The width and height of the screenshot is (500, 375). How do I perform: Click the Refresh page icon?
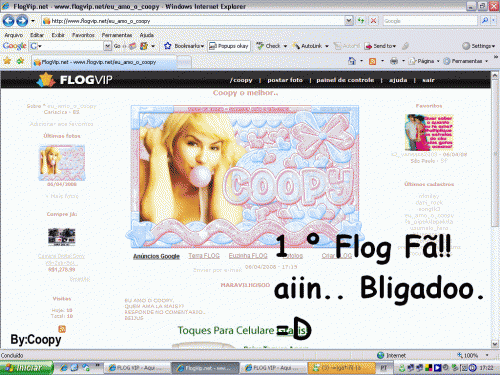pyautogui.click(x=361, y=21)
